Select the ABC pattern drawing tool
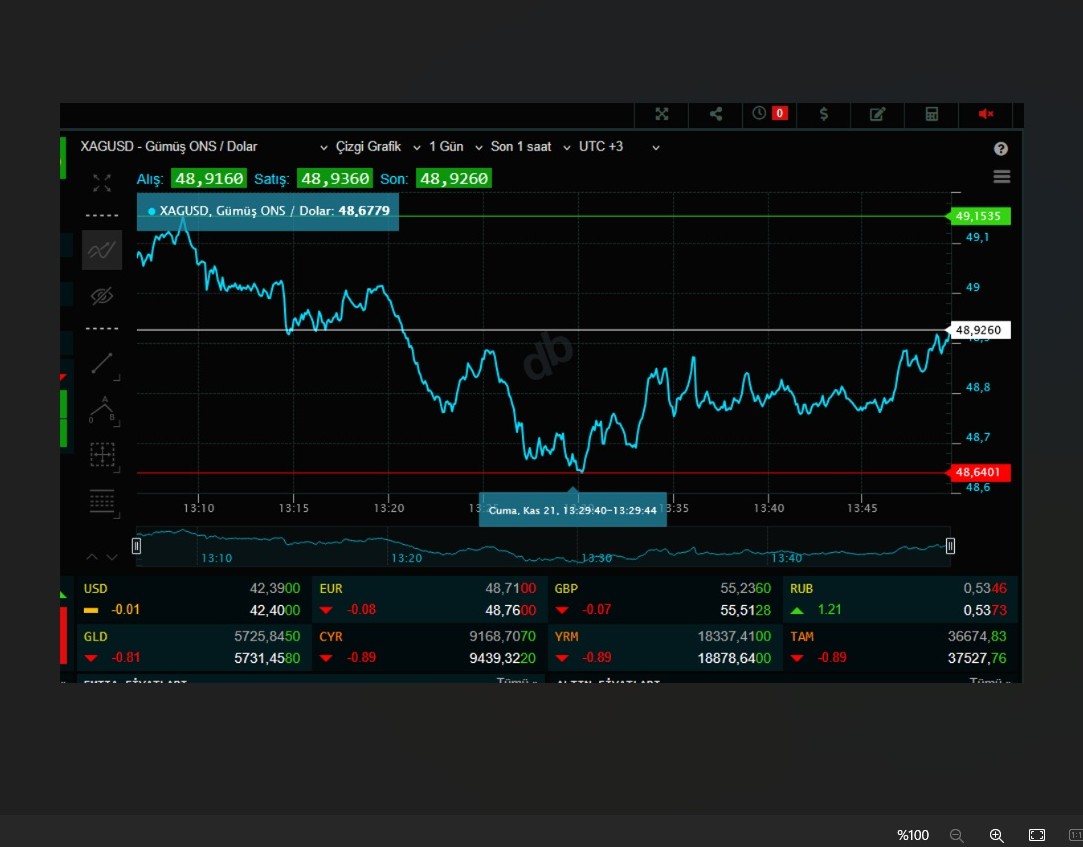The image size is (1083, 847). click(102, 409)
